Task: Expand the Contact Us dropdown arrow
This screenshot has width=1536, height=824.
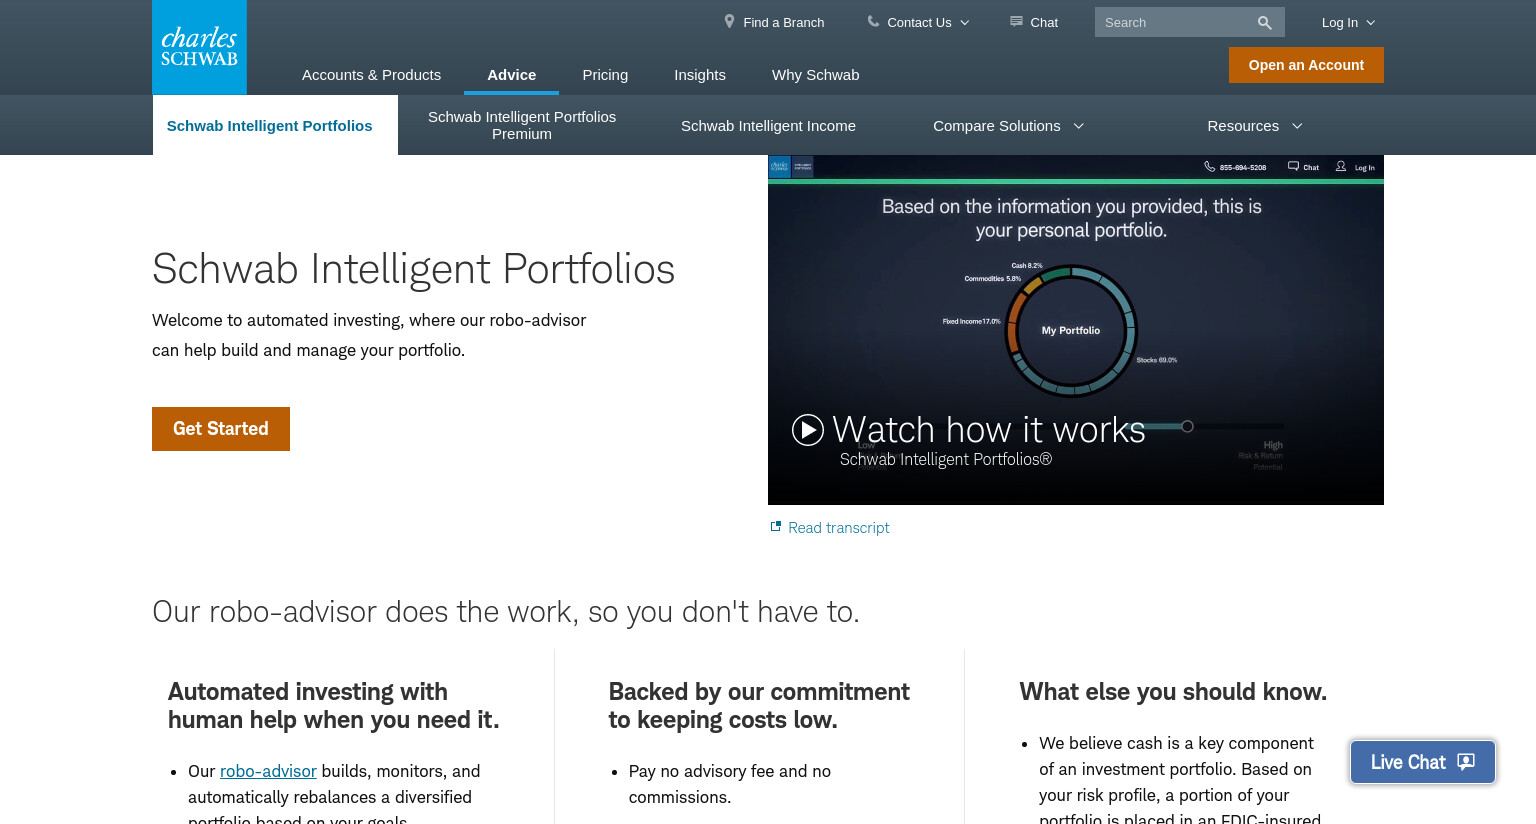Action: tap(965, 22)
